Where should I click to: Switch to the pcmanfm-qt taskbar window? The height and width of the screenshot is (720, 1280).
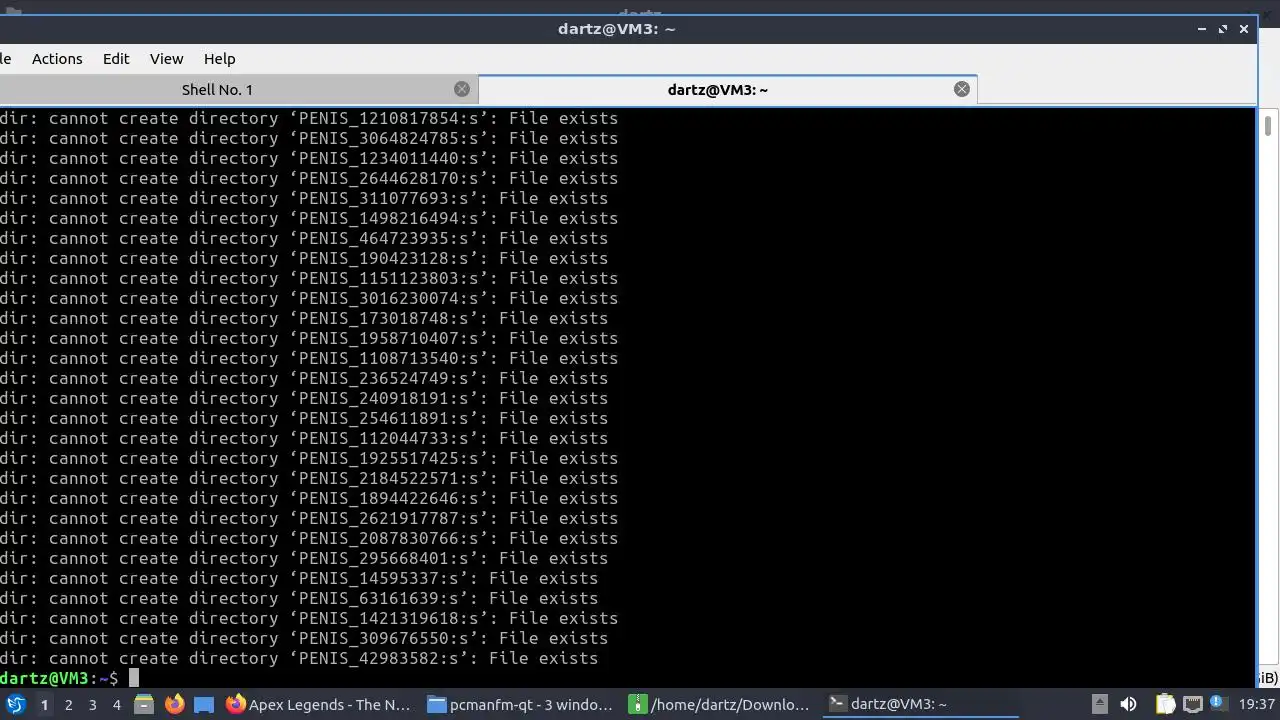[520, 704]
